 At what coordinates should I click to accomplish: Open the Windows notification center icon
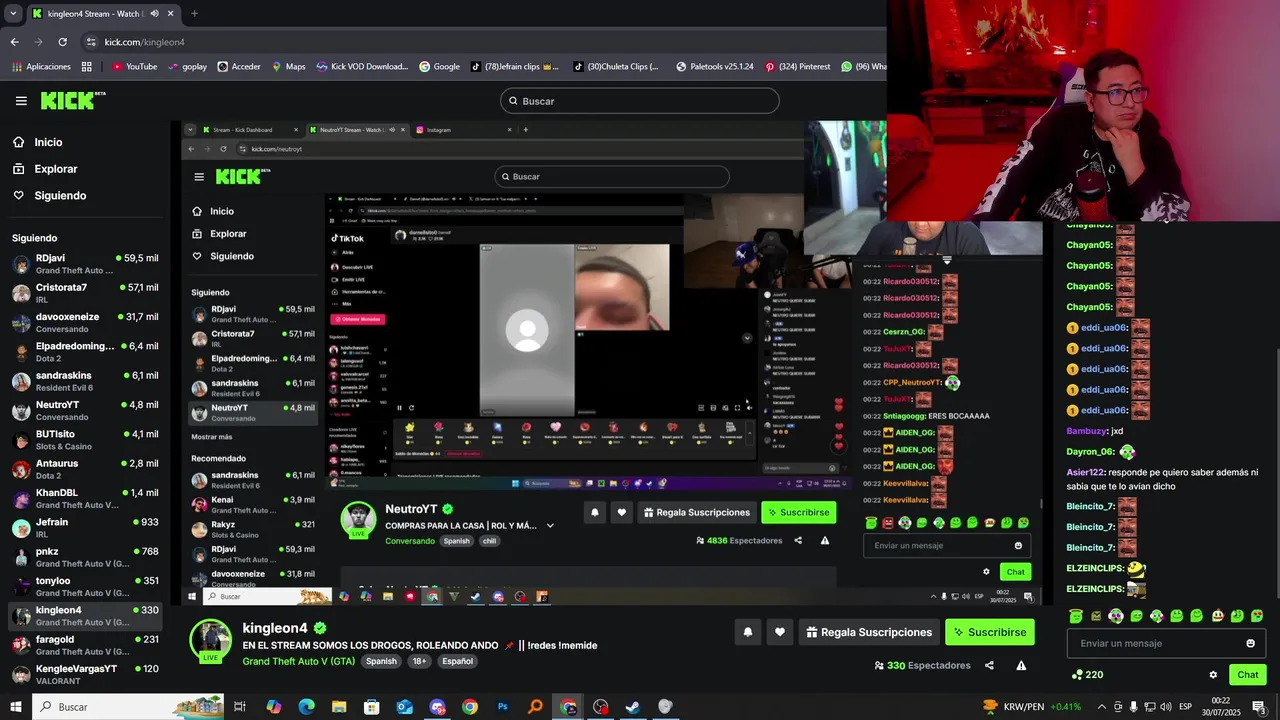1259,707
